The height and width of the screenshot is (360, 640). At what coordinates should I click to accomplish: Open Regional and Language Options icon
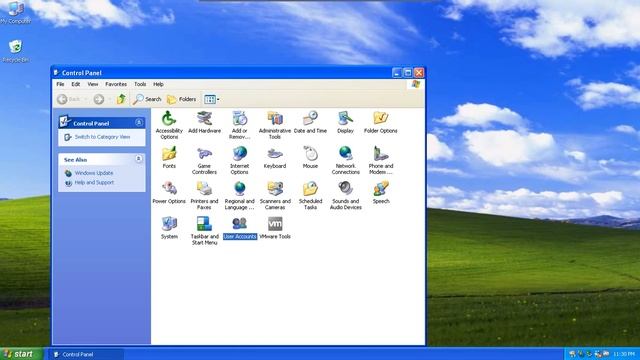[240, 195]
